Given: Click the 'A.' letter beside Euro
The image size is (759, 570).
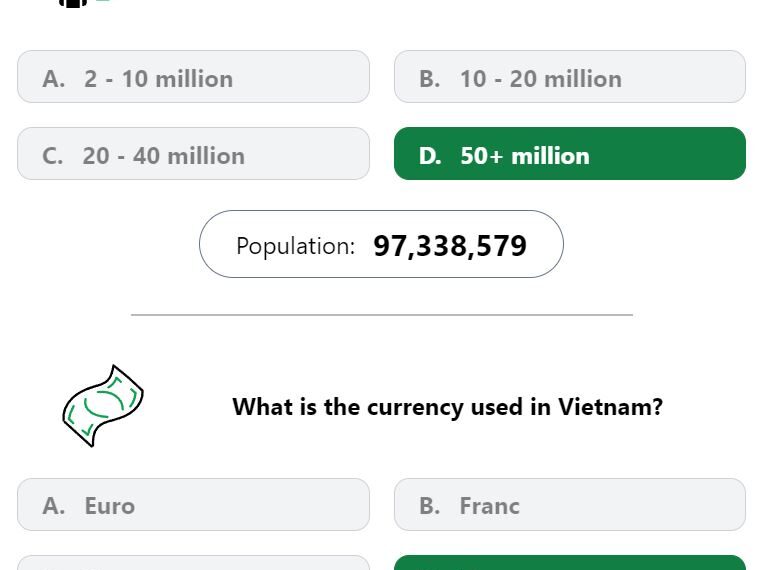Looking at the screenshot, I should point(53,506).
